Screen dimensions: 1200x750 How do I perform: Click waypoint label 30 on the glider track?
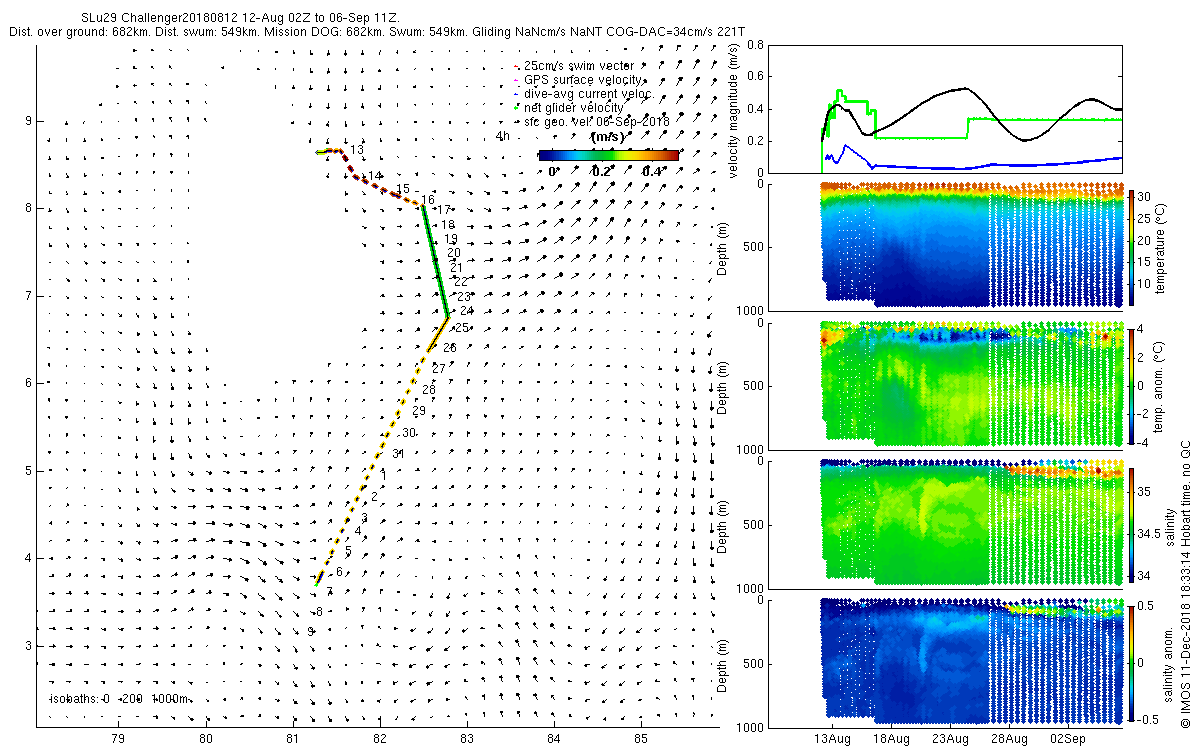click(409, 432)
